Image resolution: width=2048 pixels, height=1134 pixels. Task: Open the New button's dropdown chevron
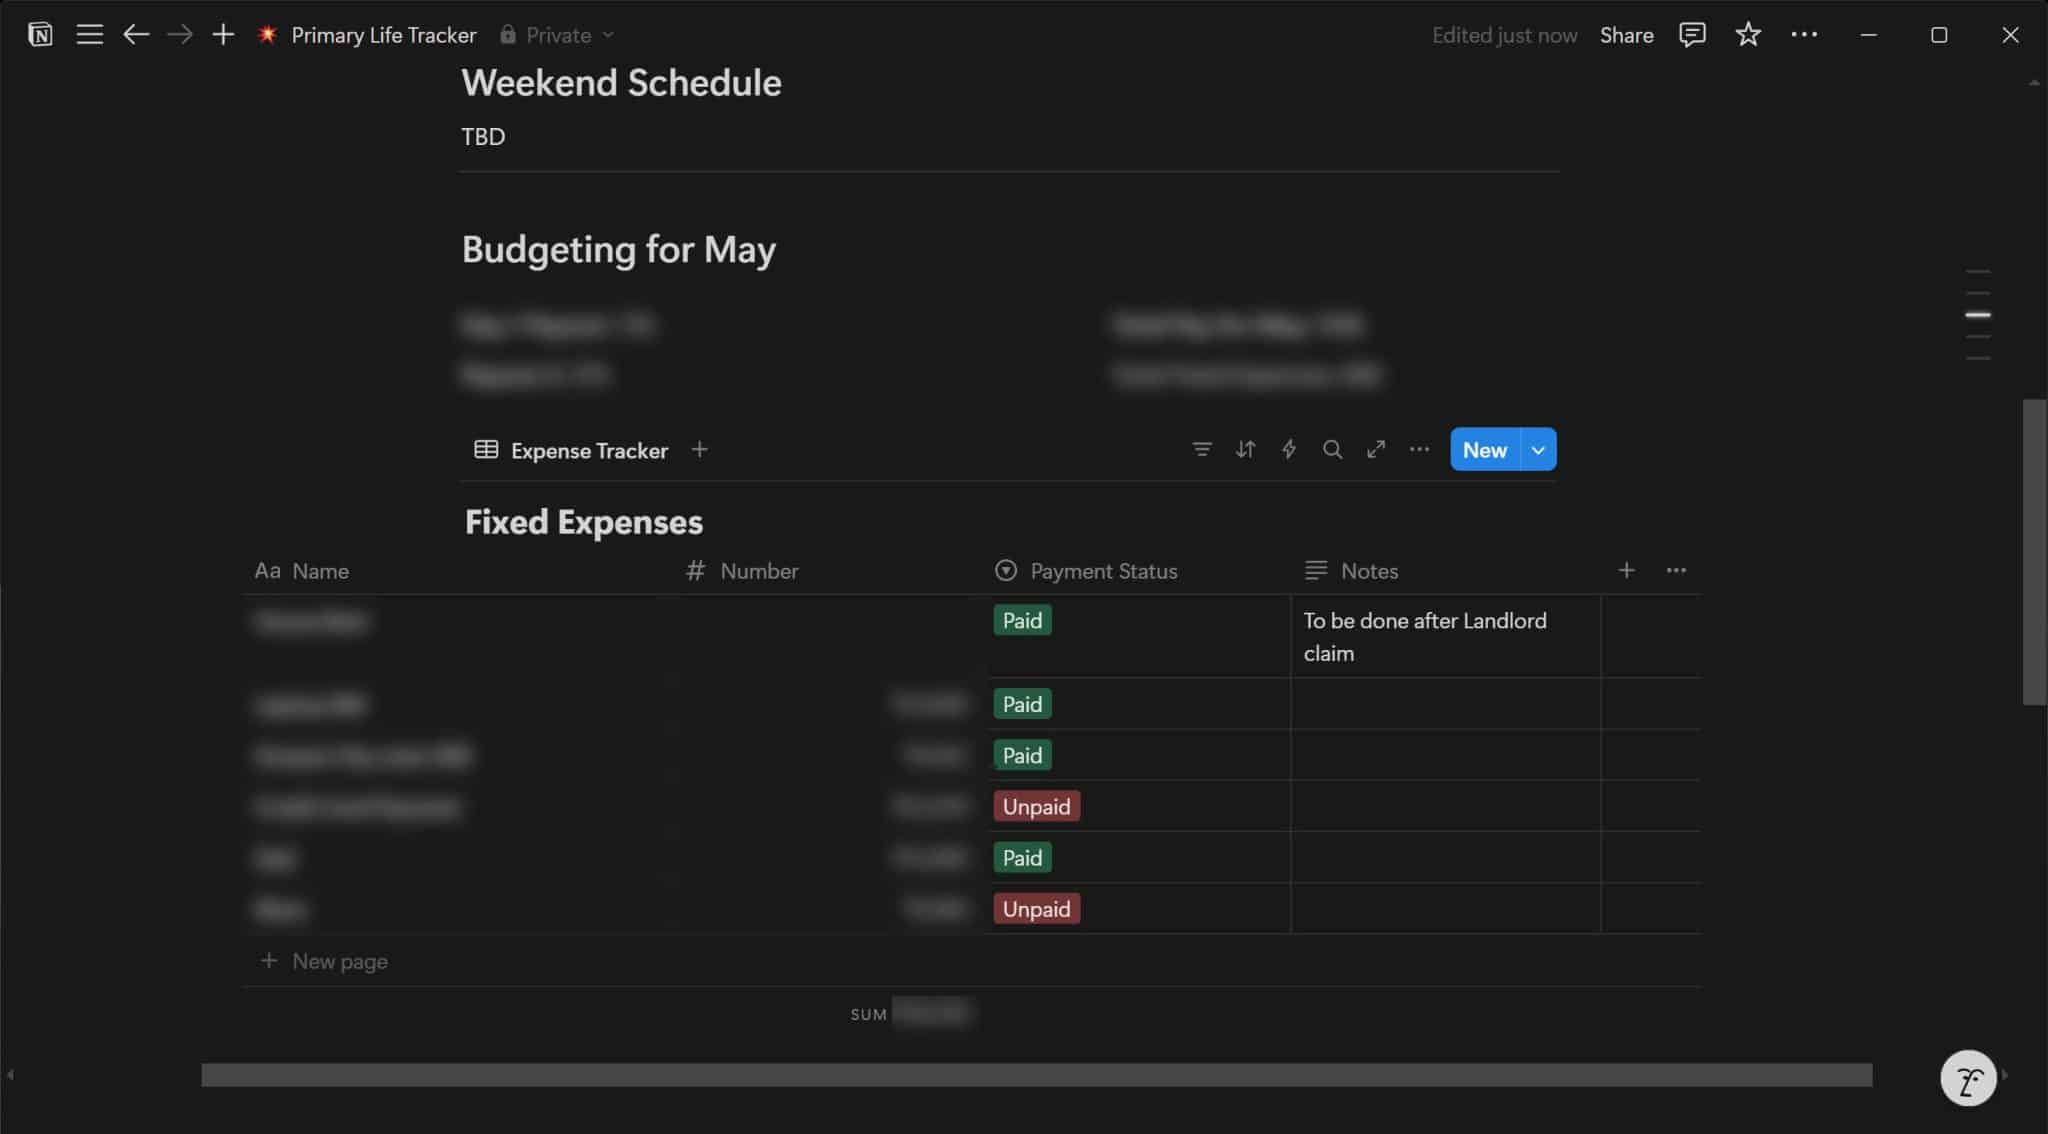point(1537,449)
